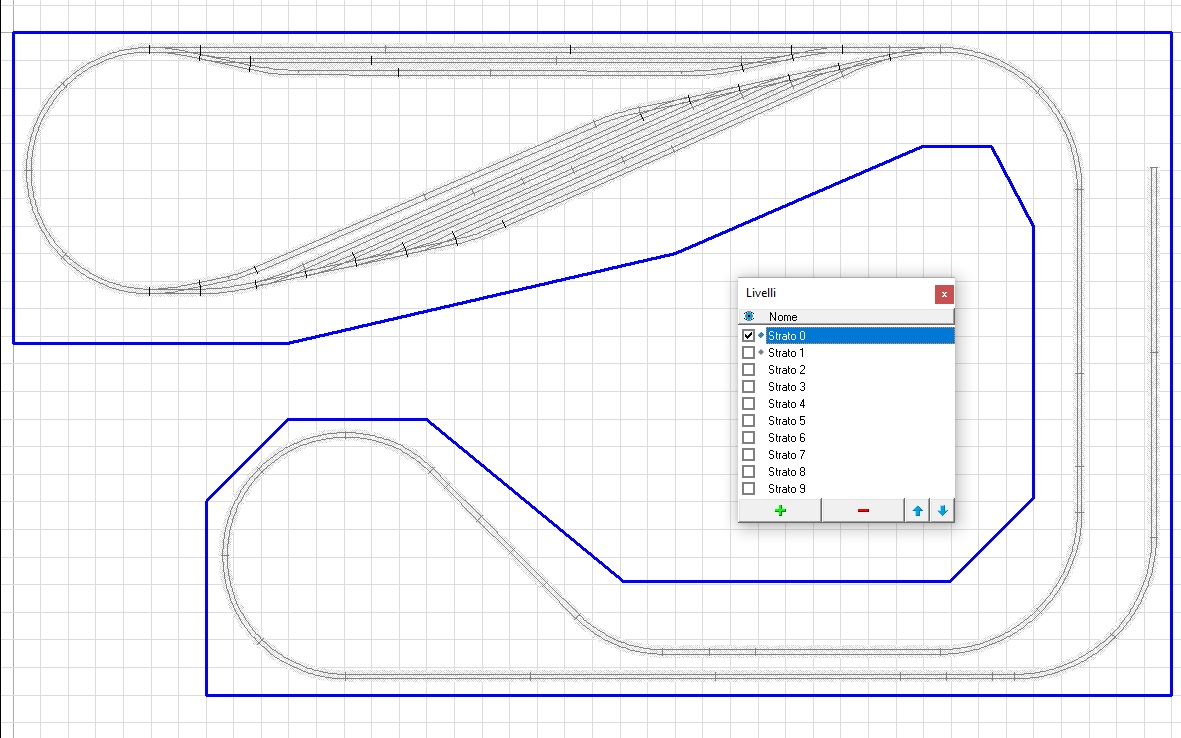1181x738 pixels.
Task: Show layer Strato 2 via its checkbox
Action: [x=748, y=370]
